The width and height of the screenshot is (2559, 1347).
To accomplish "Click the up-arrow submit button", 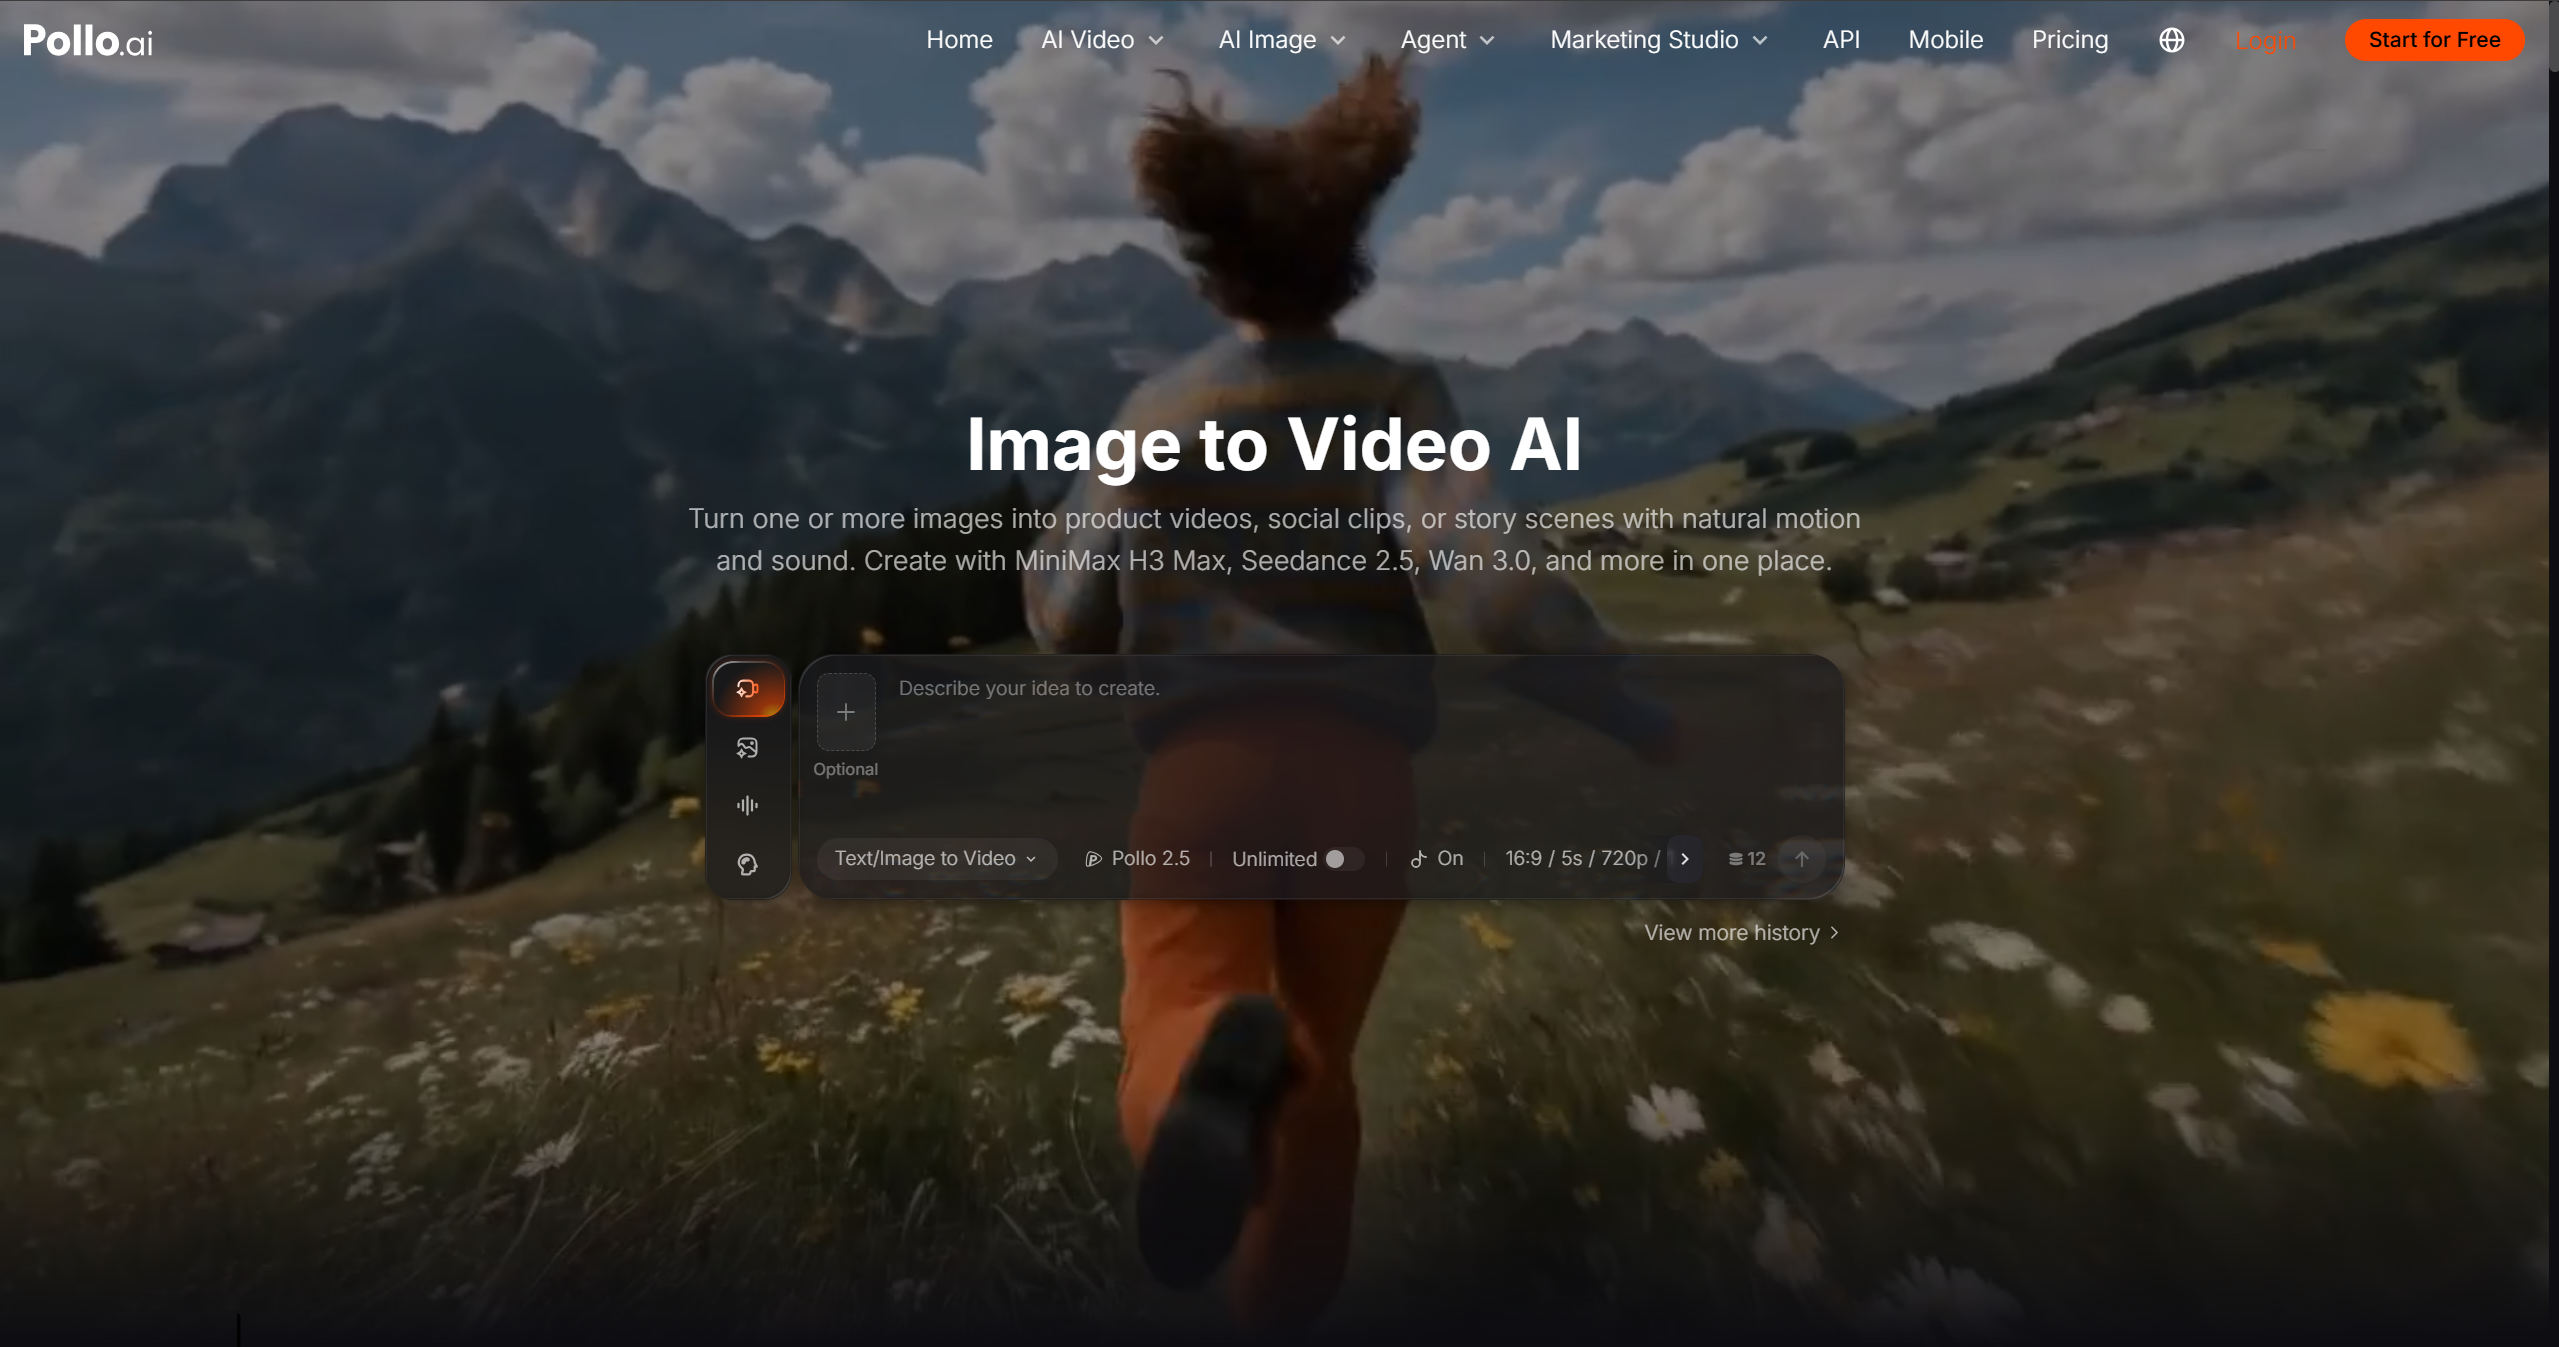I will click(1802, 859).
